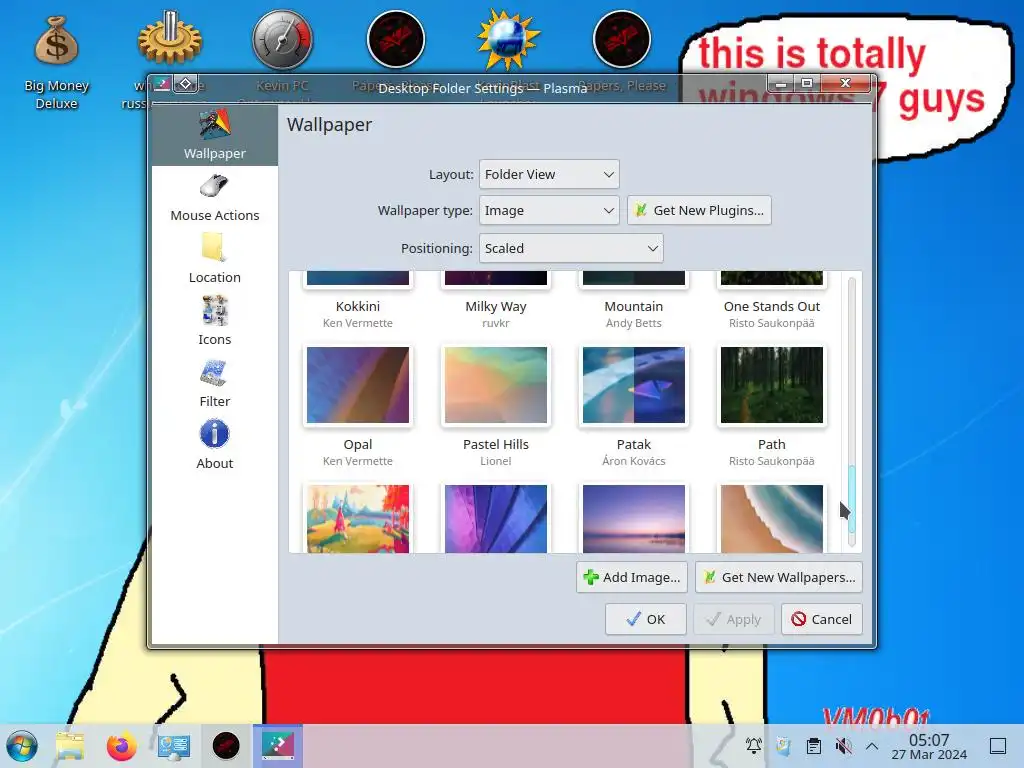This screenshot has width=1024, height=768.
Task: Open the file manager taskbar icon
Action: point(70,746)
